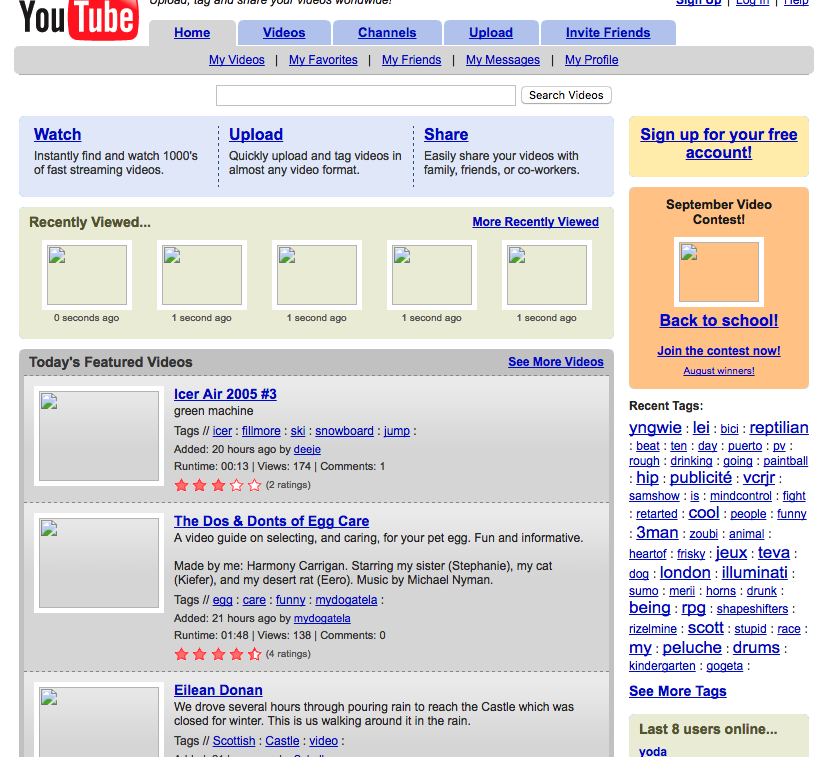Select the drums recent tag

[756, 647]
